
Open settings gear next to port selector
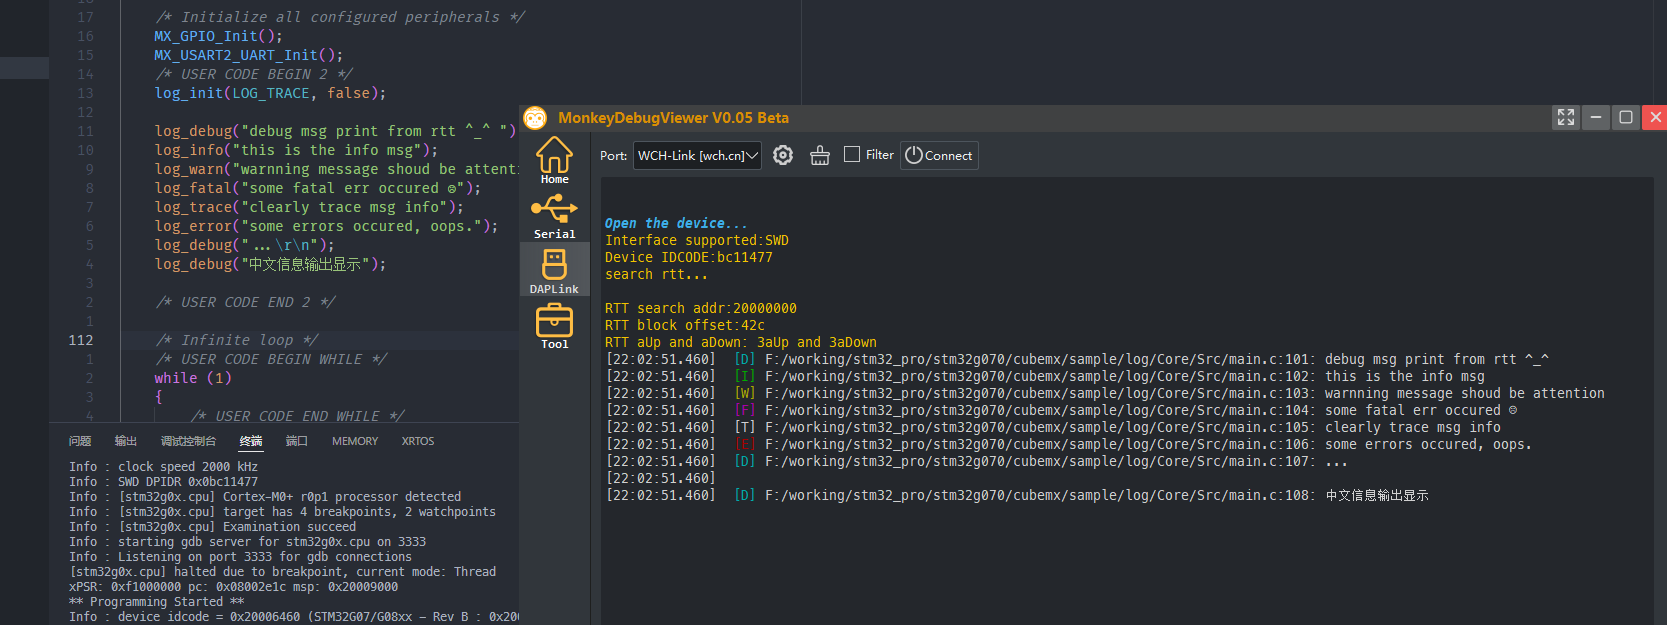click(x=783, y=155)
